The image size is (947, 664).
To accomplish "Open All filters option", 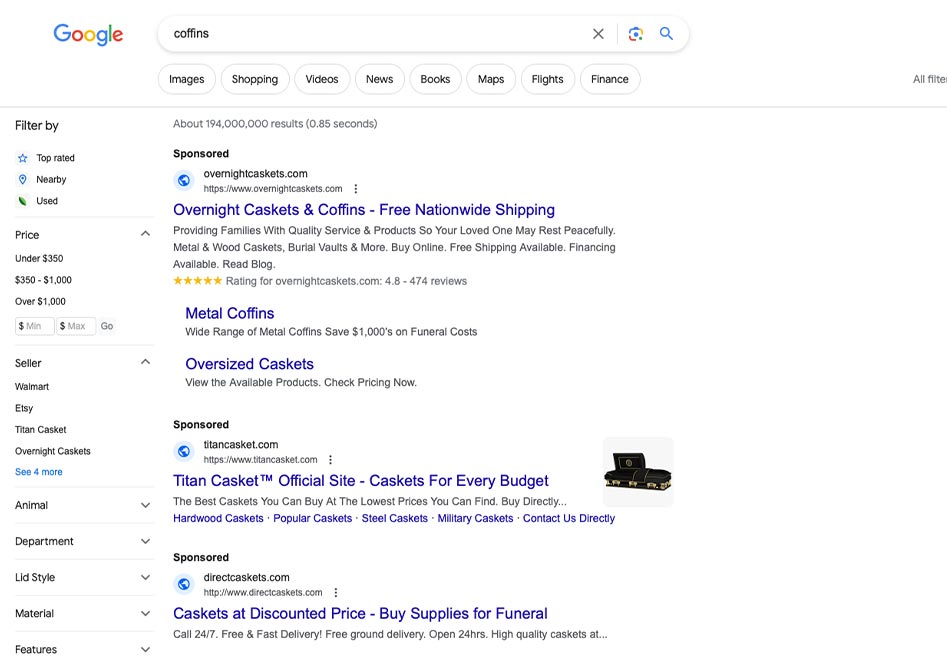I will pyautogui.click(x=929, y=79).
